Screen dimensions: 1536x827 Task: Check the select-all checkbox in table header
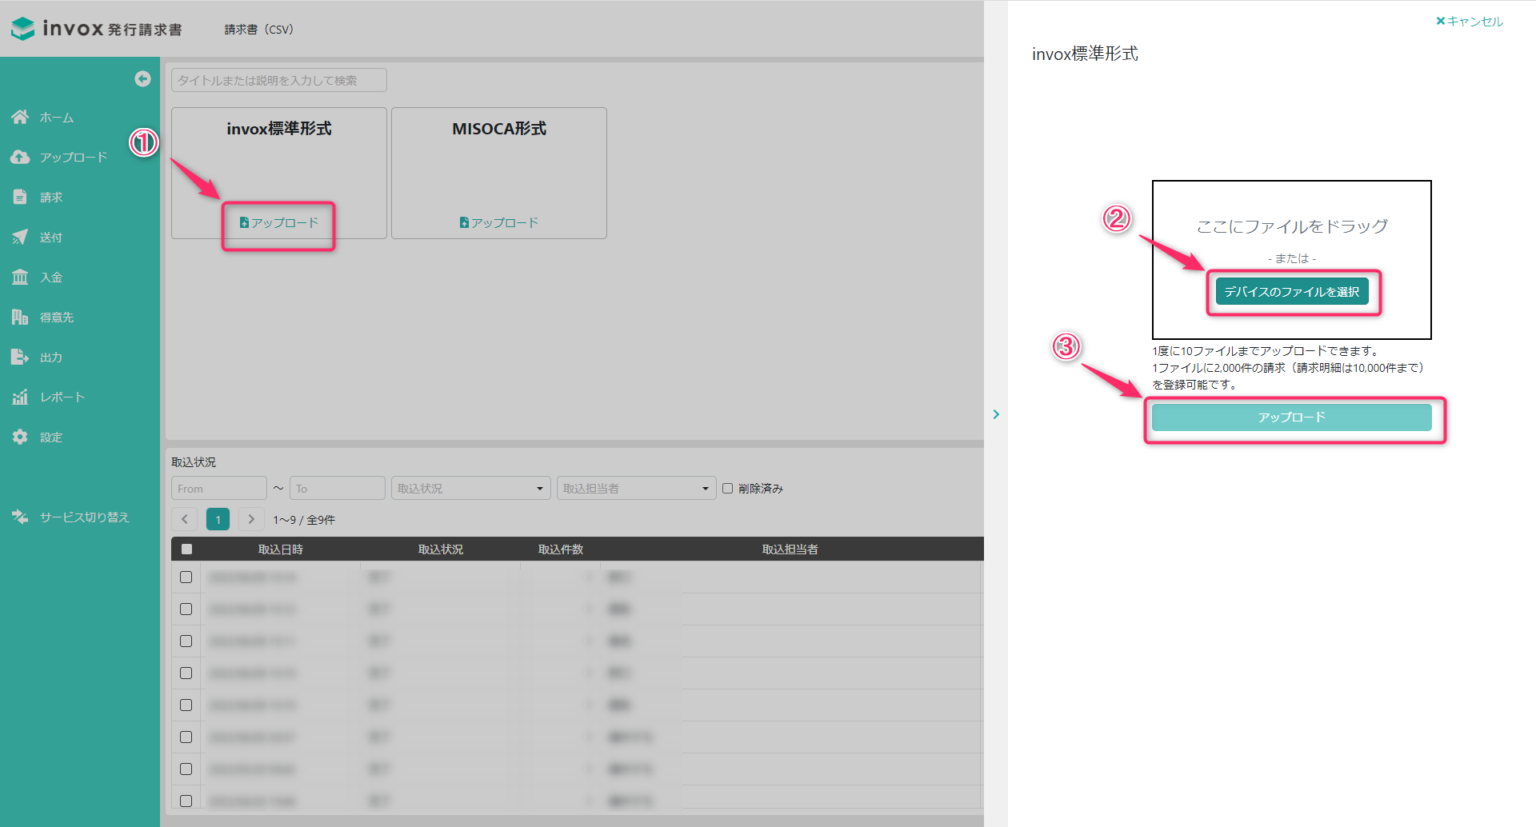186,548
